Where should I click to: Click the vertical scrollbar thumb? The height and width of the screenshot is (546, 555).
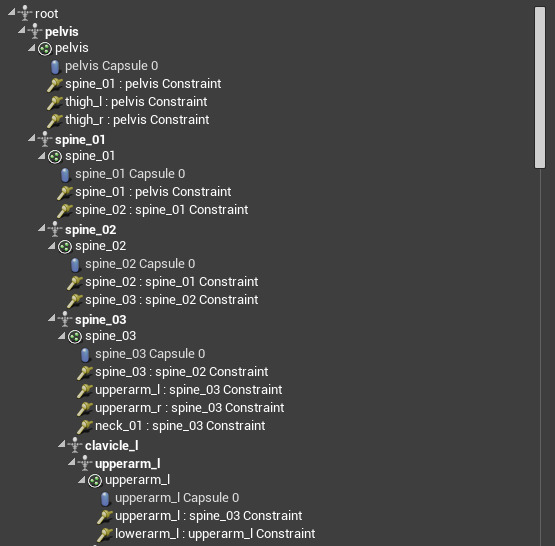click(540, 87)
